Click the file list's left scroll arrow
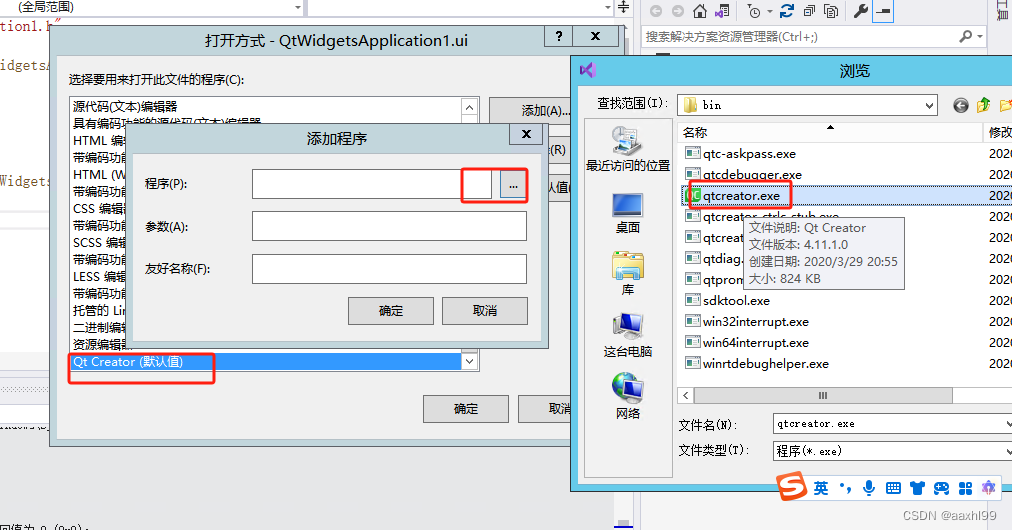Image resolution: width=1012 pixels, height=530 pixels. 685,395
